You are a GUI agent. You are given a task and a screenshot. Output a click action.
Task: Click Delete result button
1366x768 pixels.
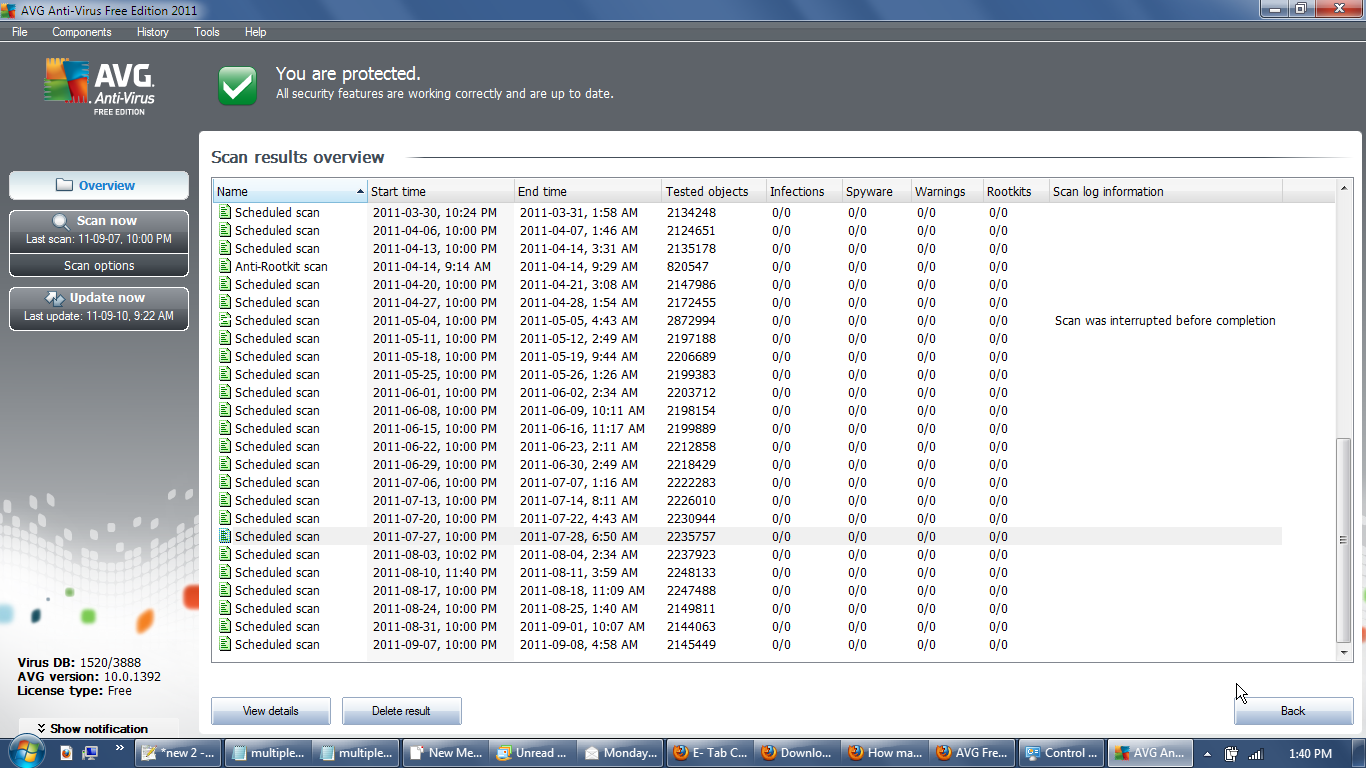tap(401, 711)
